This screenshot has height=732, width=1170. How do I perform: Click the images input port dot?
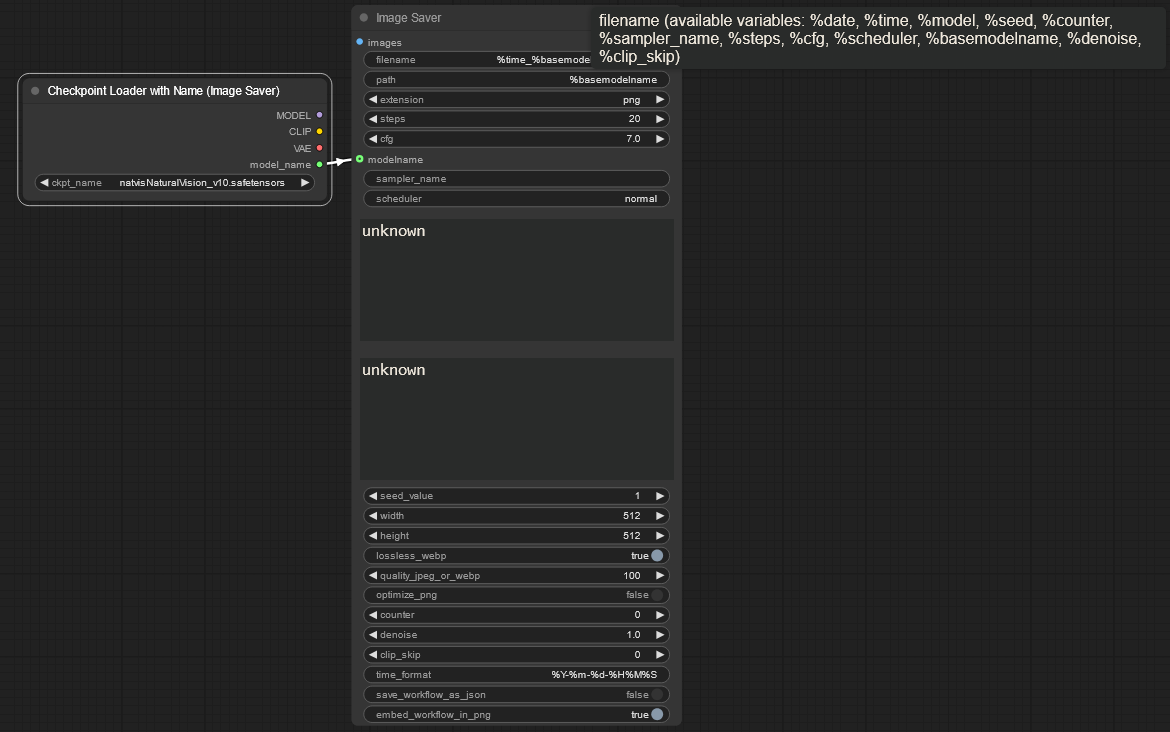(360, 42)
